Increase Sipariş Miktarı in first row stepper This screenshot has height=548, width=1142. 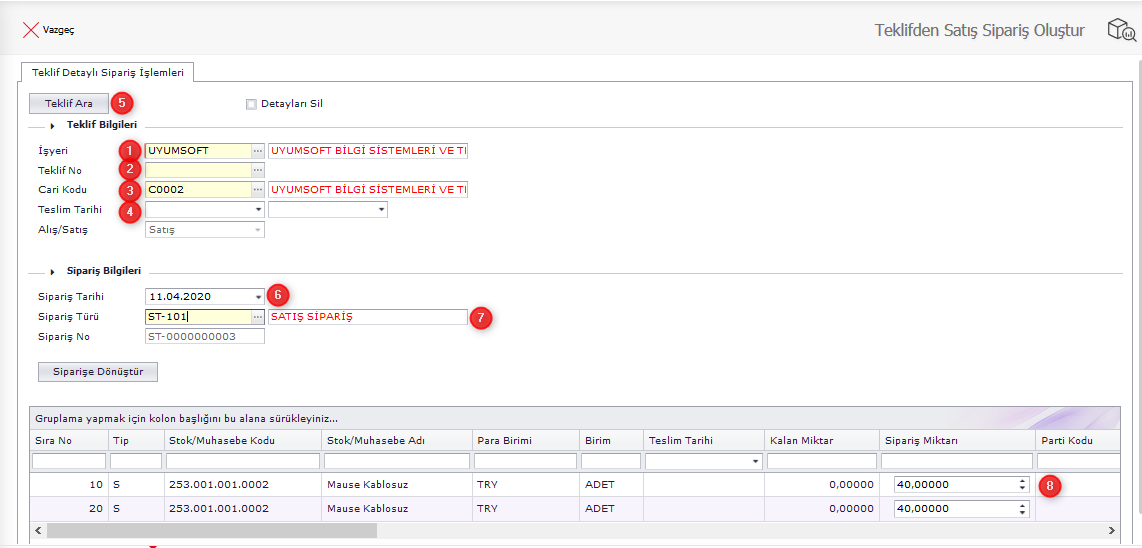click(1022, 481)
